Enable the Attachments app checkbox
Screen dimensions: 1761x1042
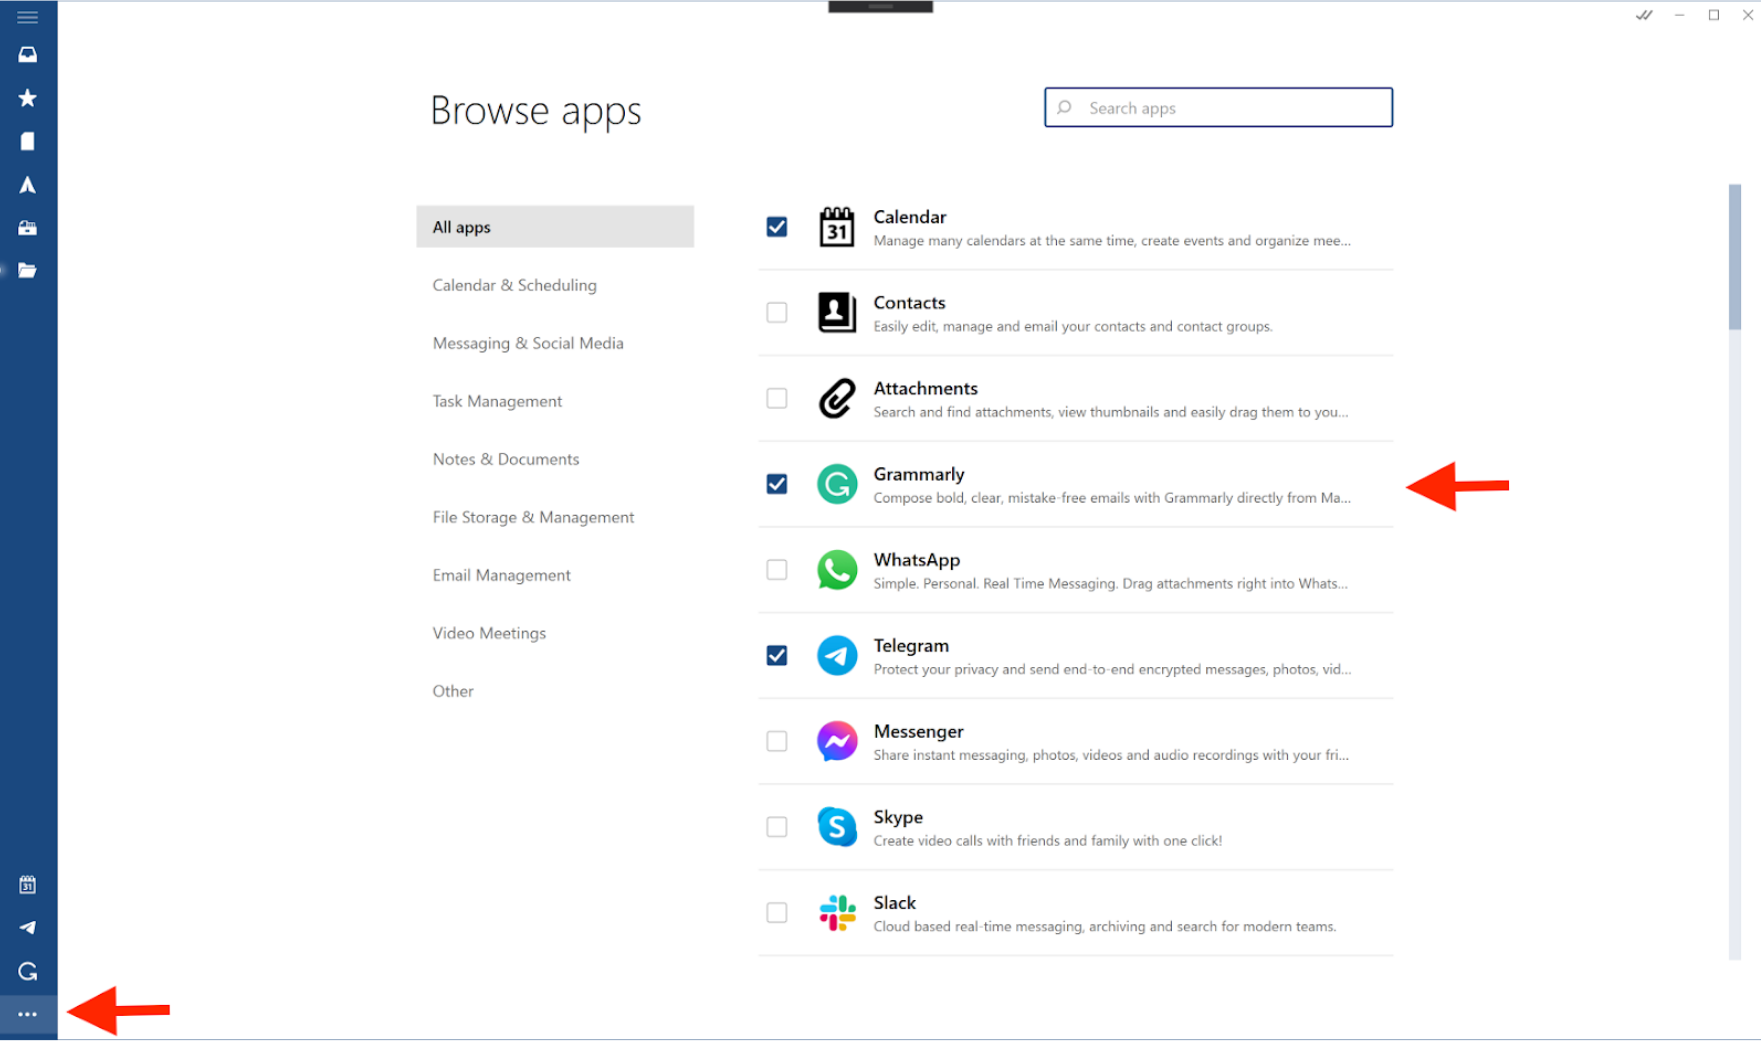[777, 398]
